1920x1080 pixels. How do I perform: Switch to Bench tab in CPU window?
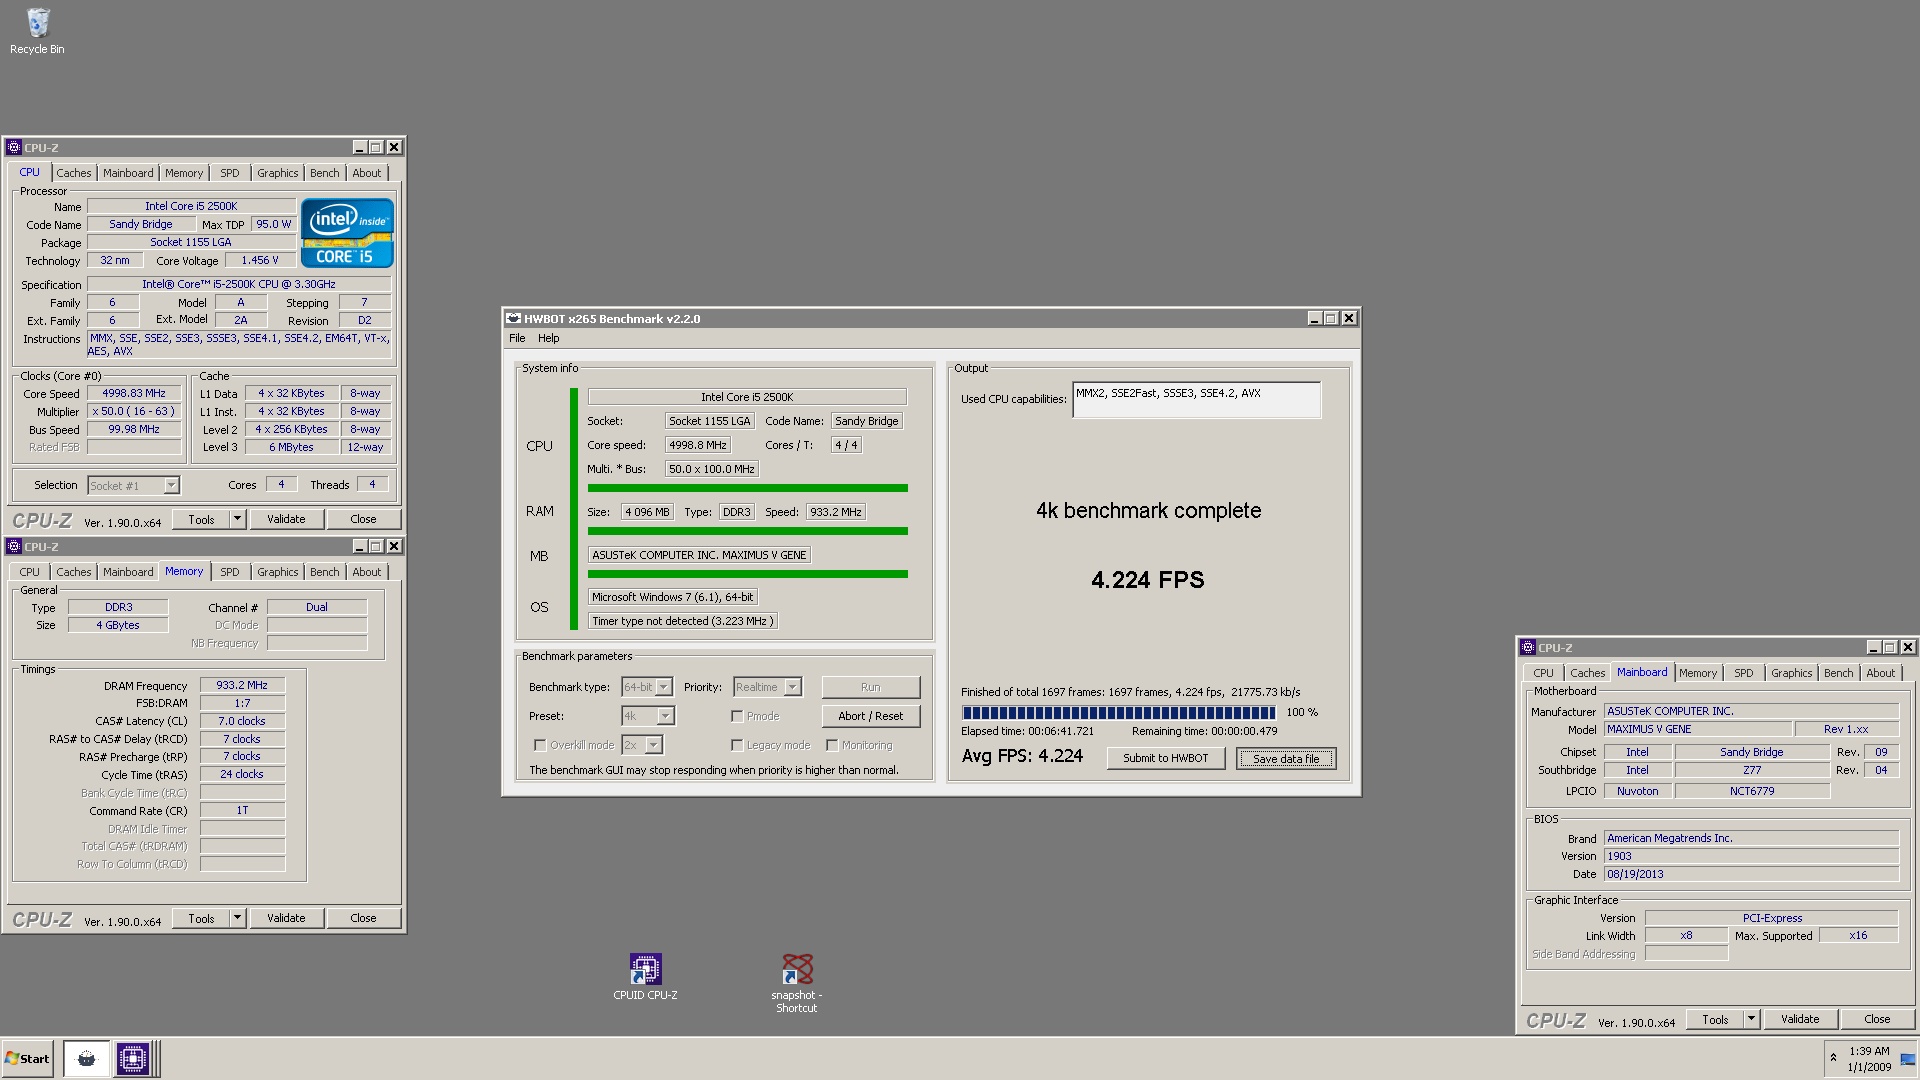point(325,173)
